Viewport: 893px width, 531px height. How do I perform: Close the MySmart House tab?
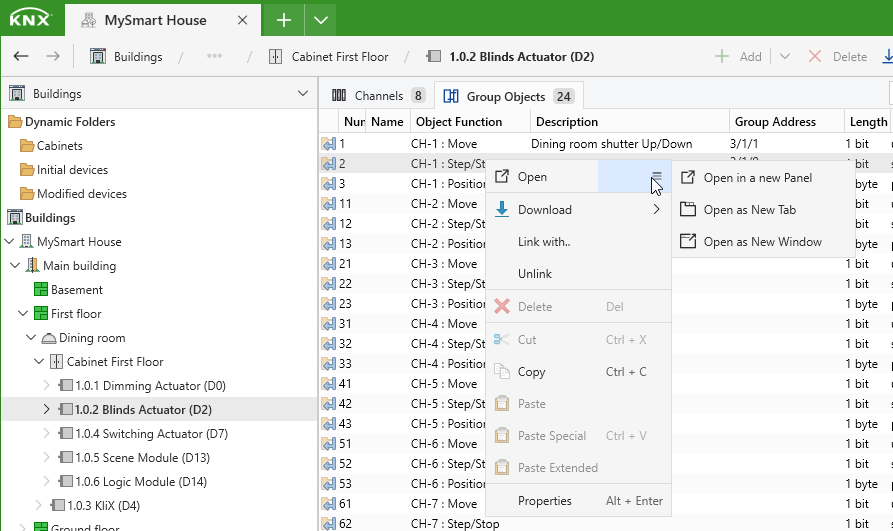tap(242, 21)
